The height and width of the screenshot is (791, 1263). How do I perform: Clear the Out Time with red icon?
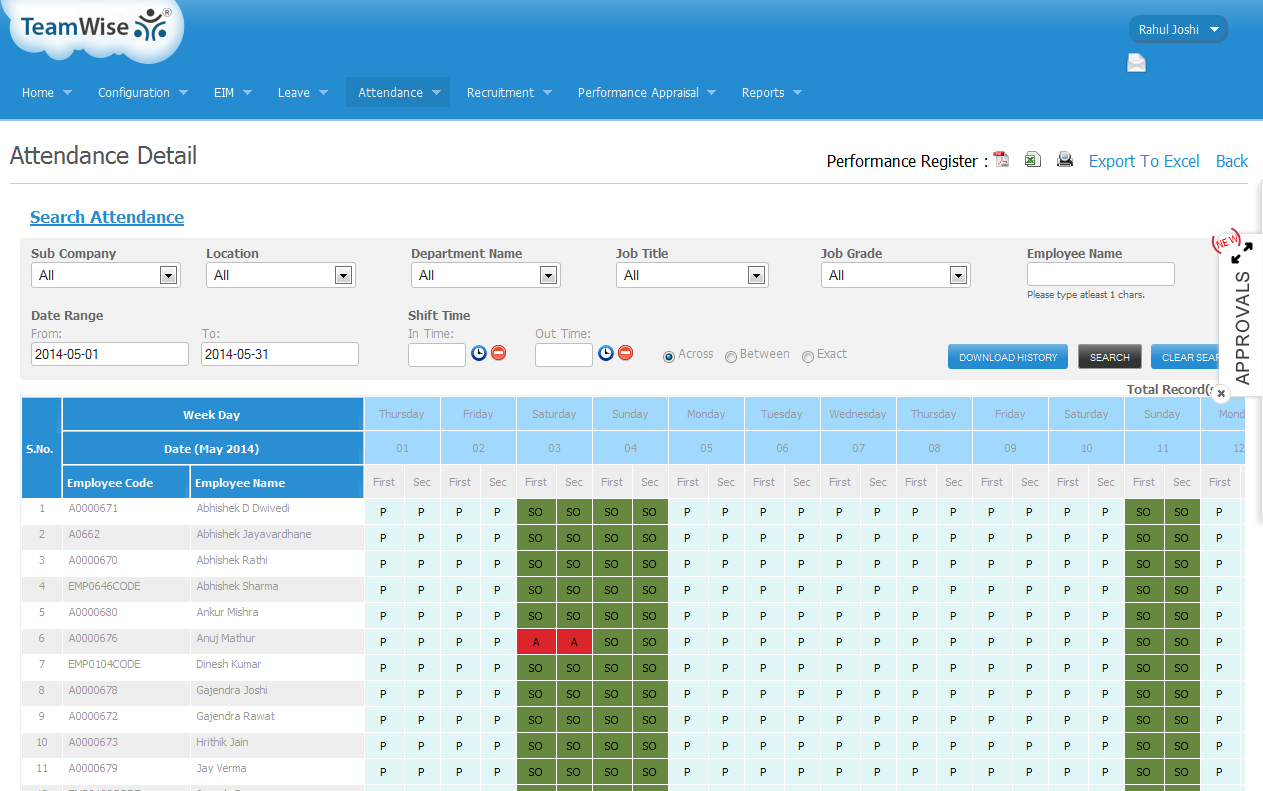[x=625, y=353]
